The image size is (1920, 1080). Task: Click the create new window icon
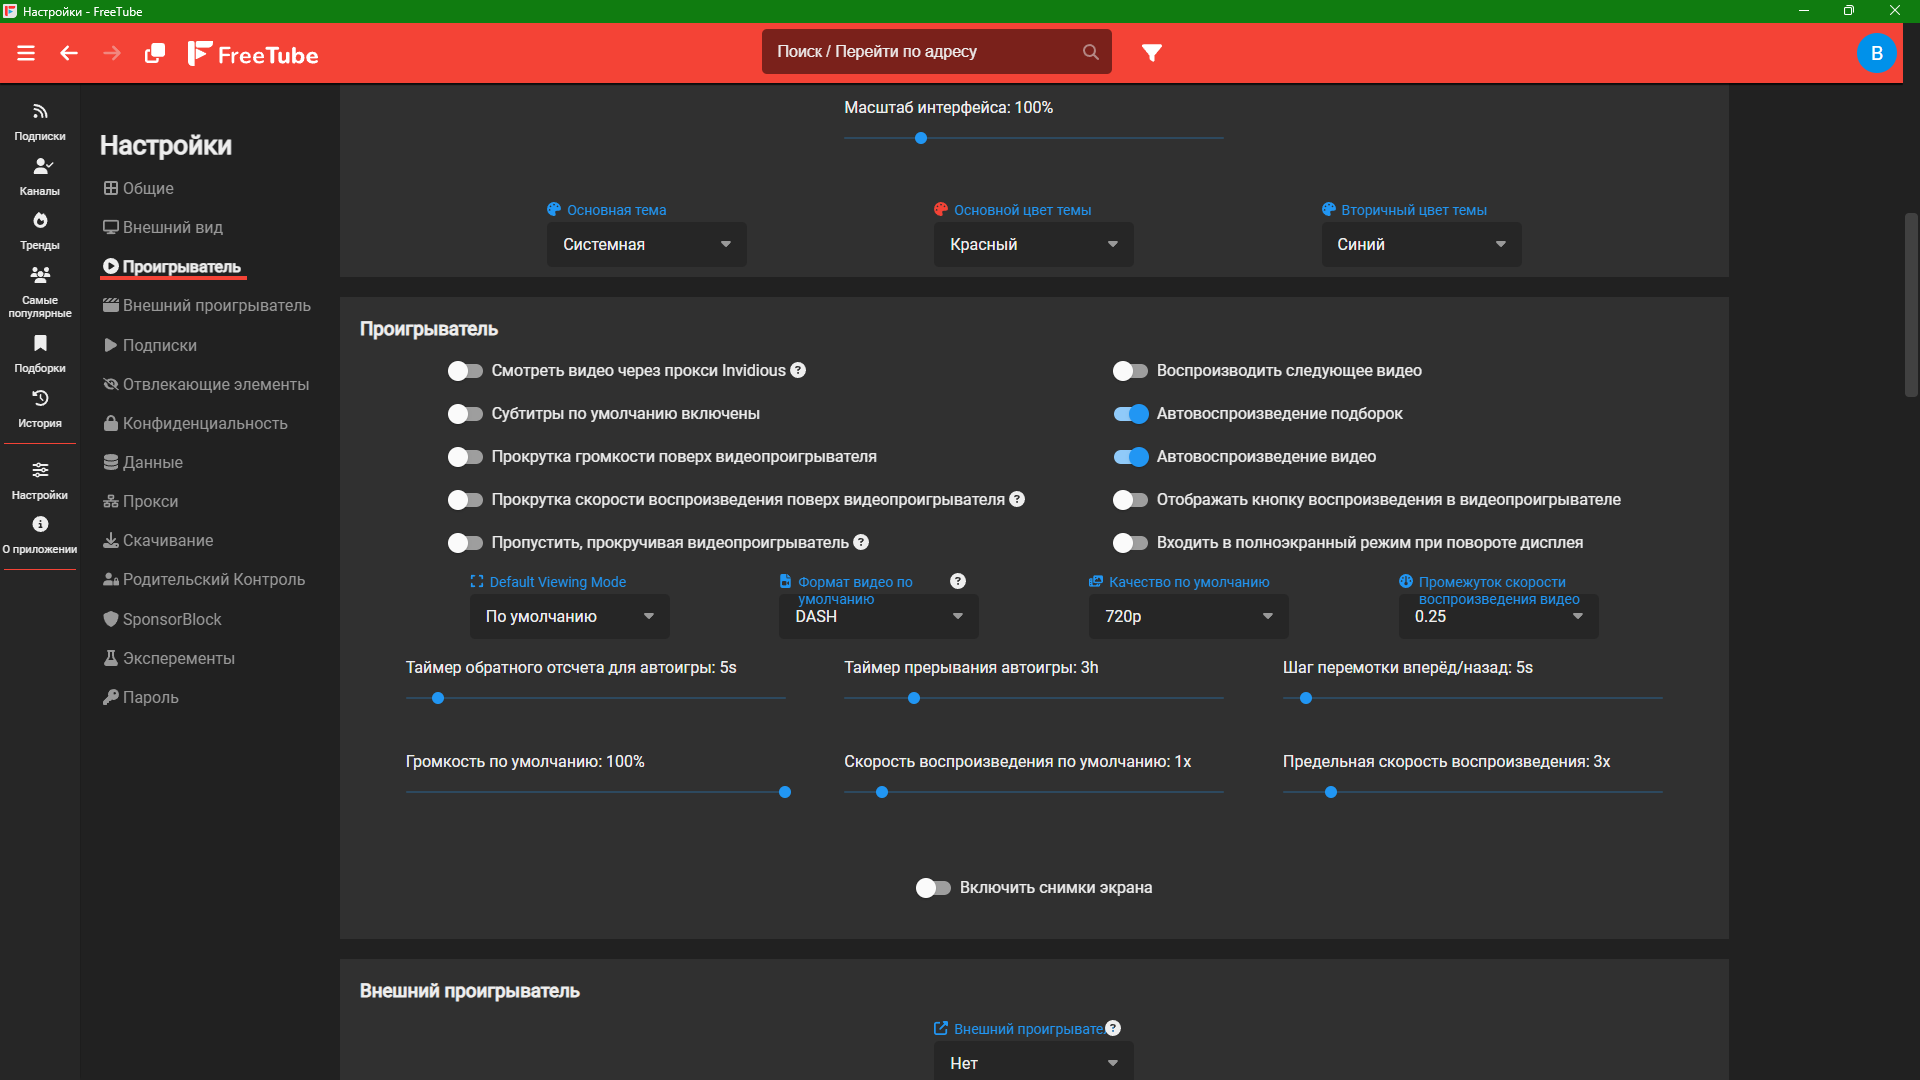(155, 53)
